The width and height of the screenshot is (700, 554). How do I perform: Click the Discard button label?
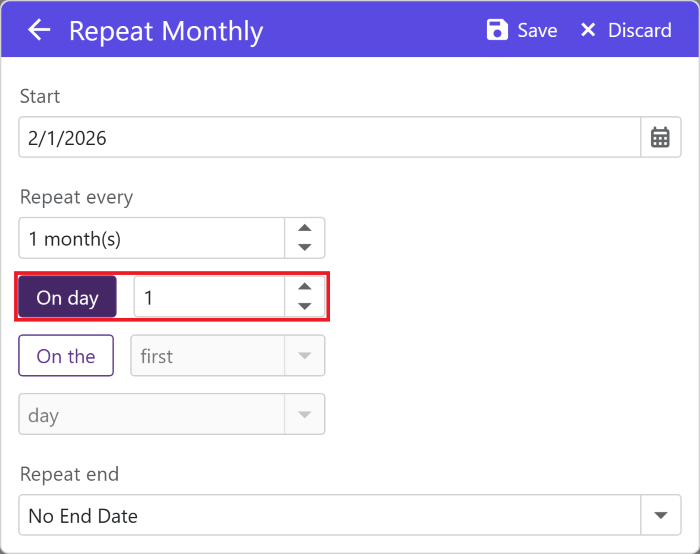point(640,30)
